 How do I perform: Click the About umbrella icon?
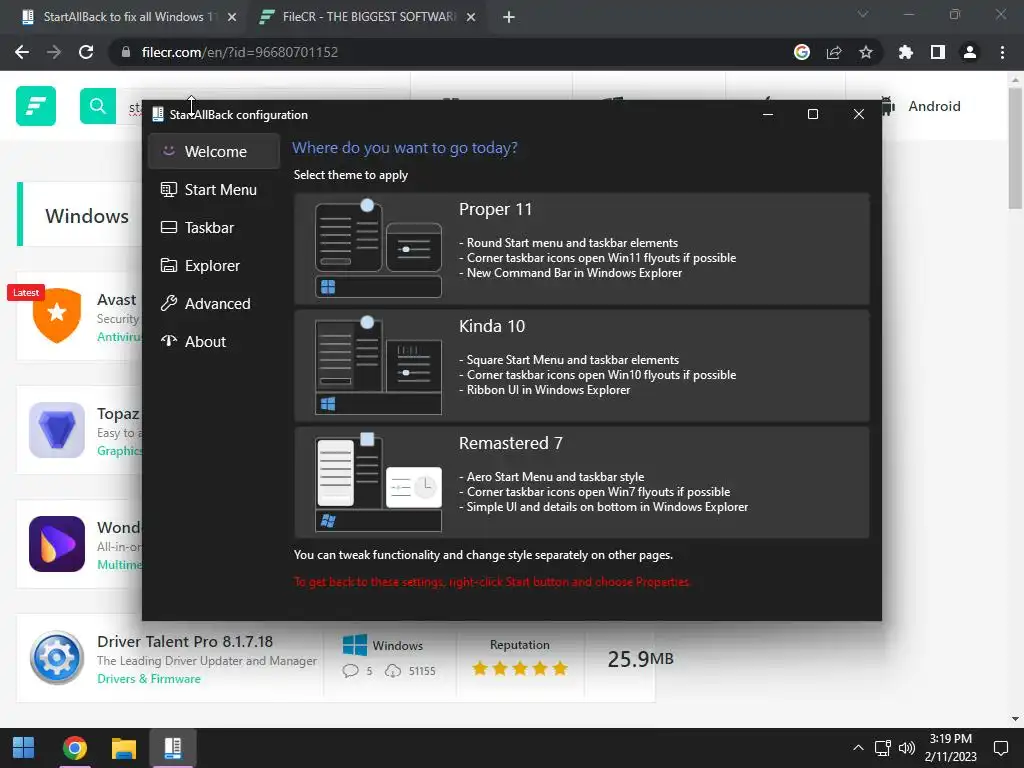pos(168,340)
